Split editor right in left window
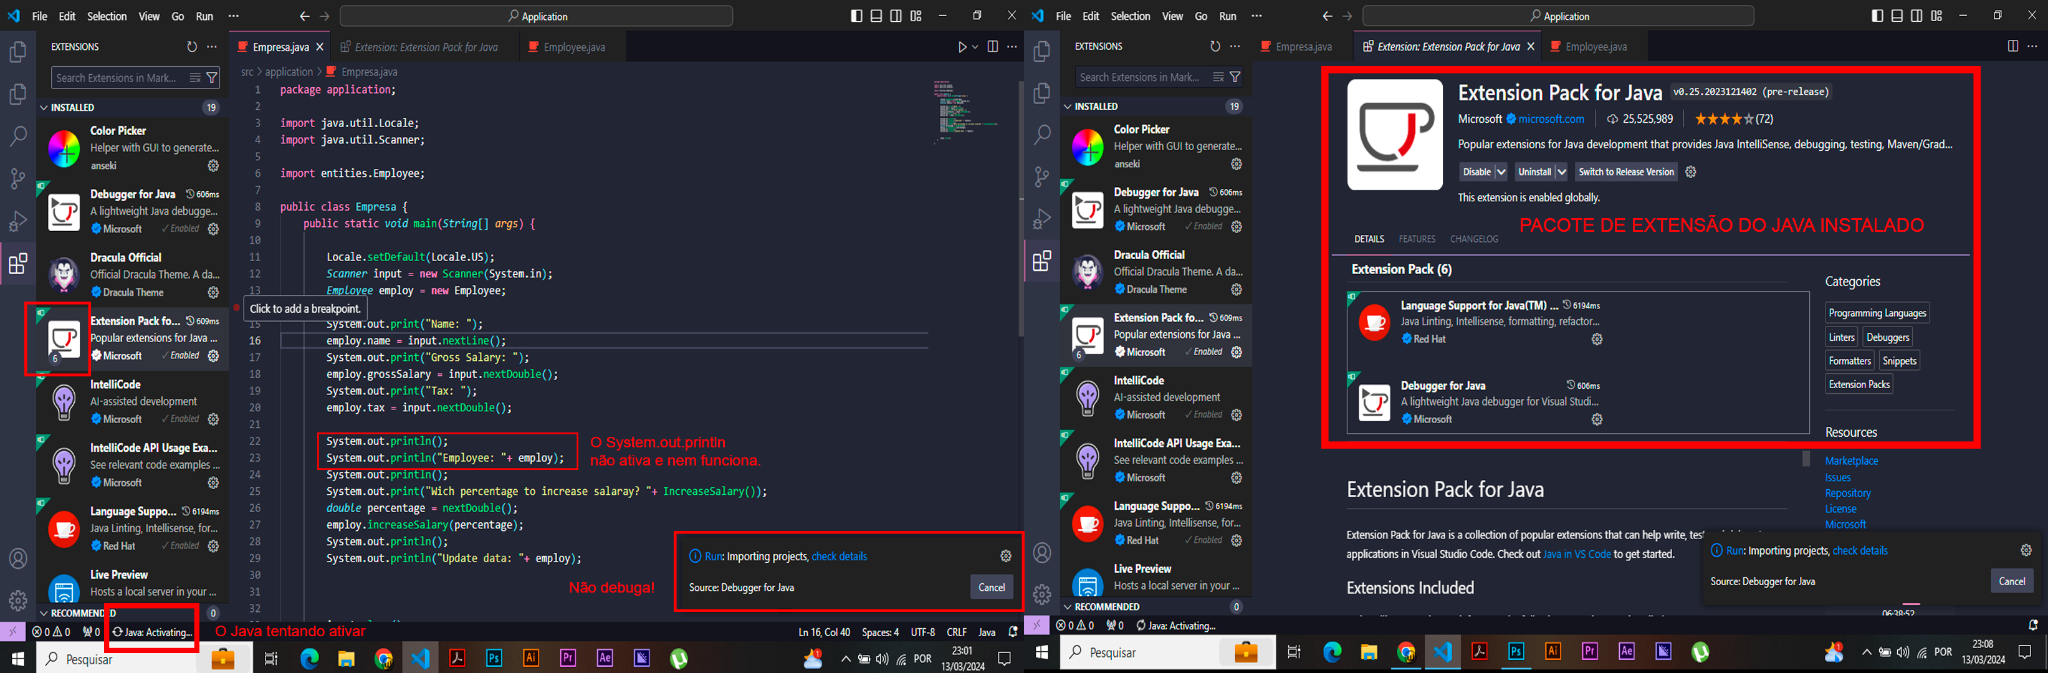 click(993, 47)
